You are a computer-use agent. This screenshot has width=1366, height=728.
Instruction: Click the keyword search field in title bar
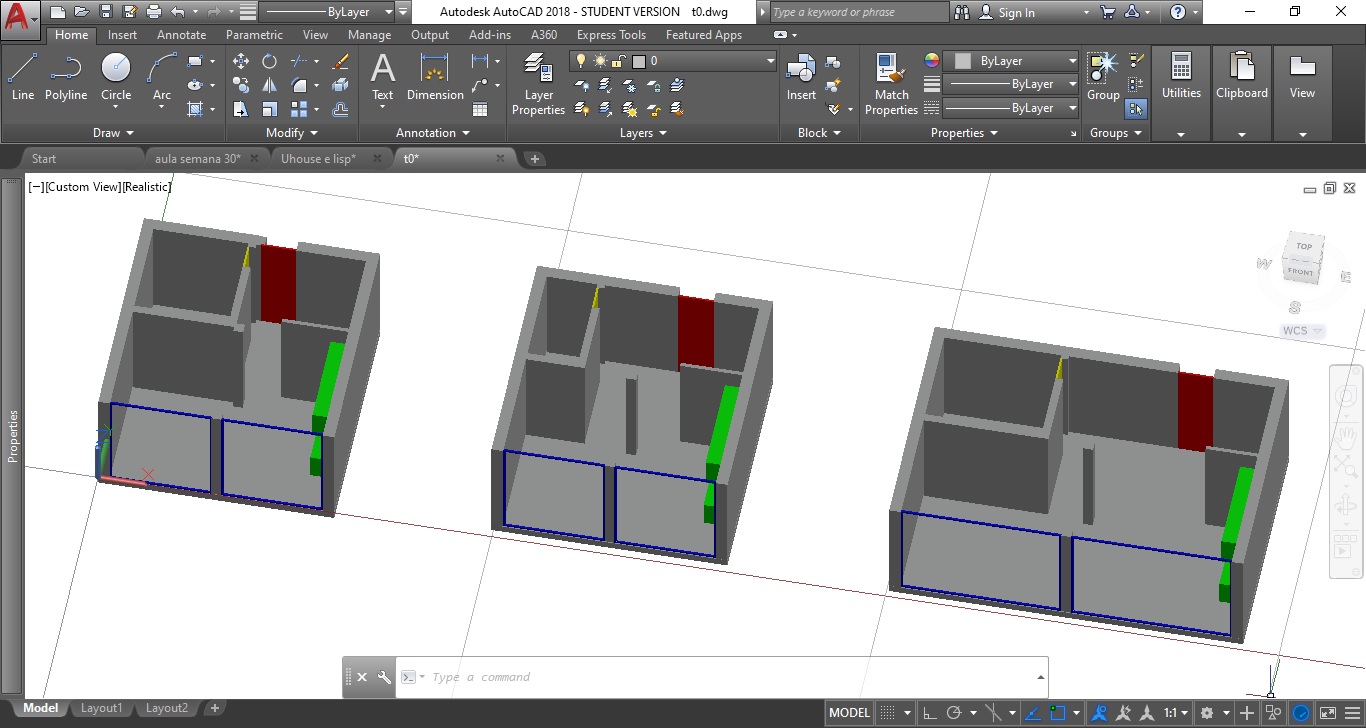(x=858, y=12)
